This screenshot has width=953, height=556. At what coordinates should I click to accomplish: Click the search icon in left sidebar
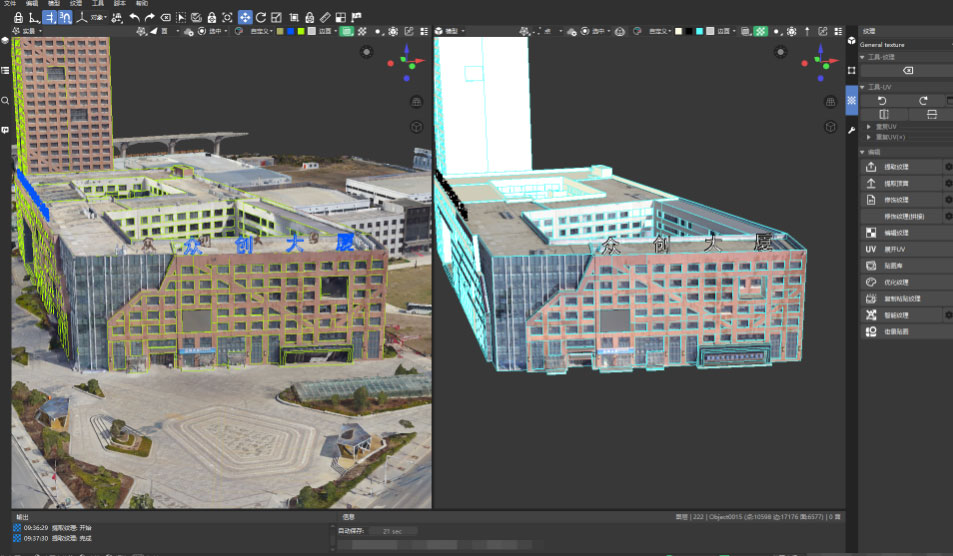(x=5, y=101)
